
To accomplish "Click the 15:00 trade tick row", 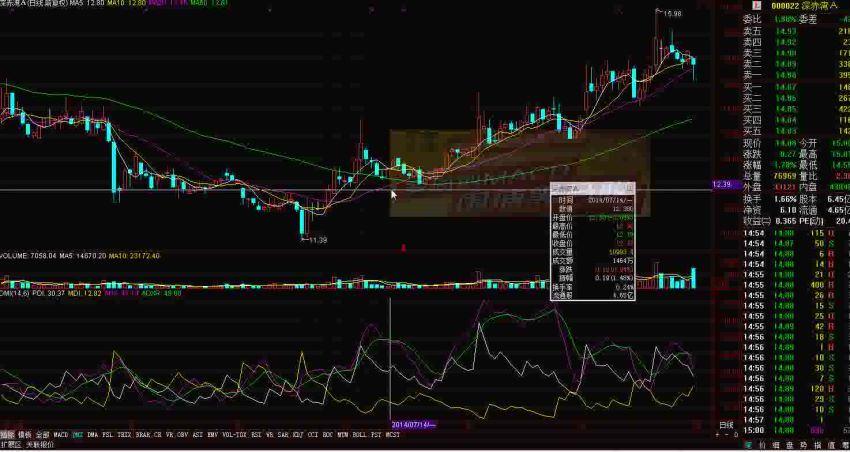I will point(796,430).
